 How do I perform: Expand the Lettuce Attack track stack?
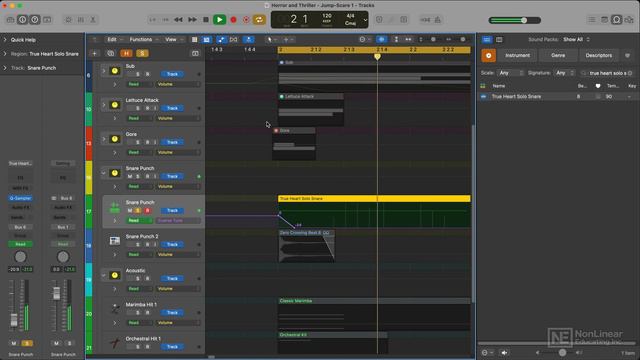click(x=104, y=105)
